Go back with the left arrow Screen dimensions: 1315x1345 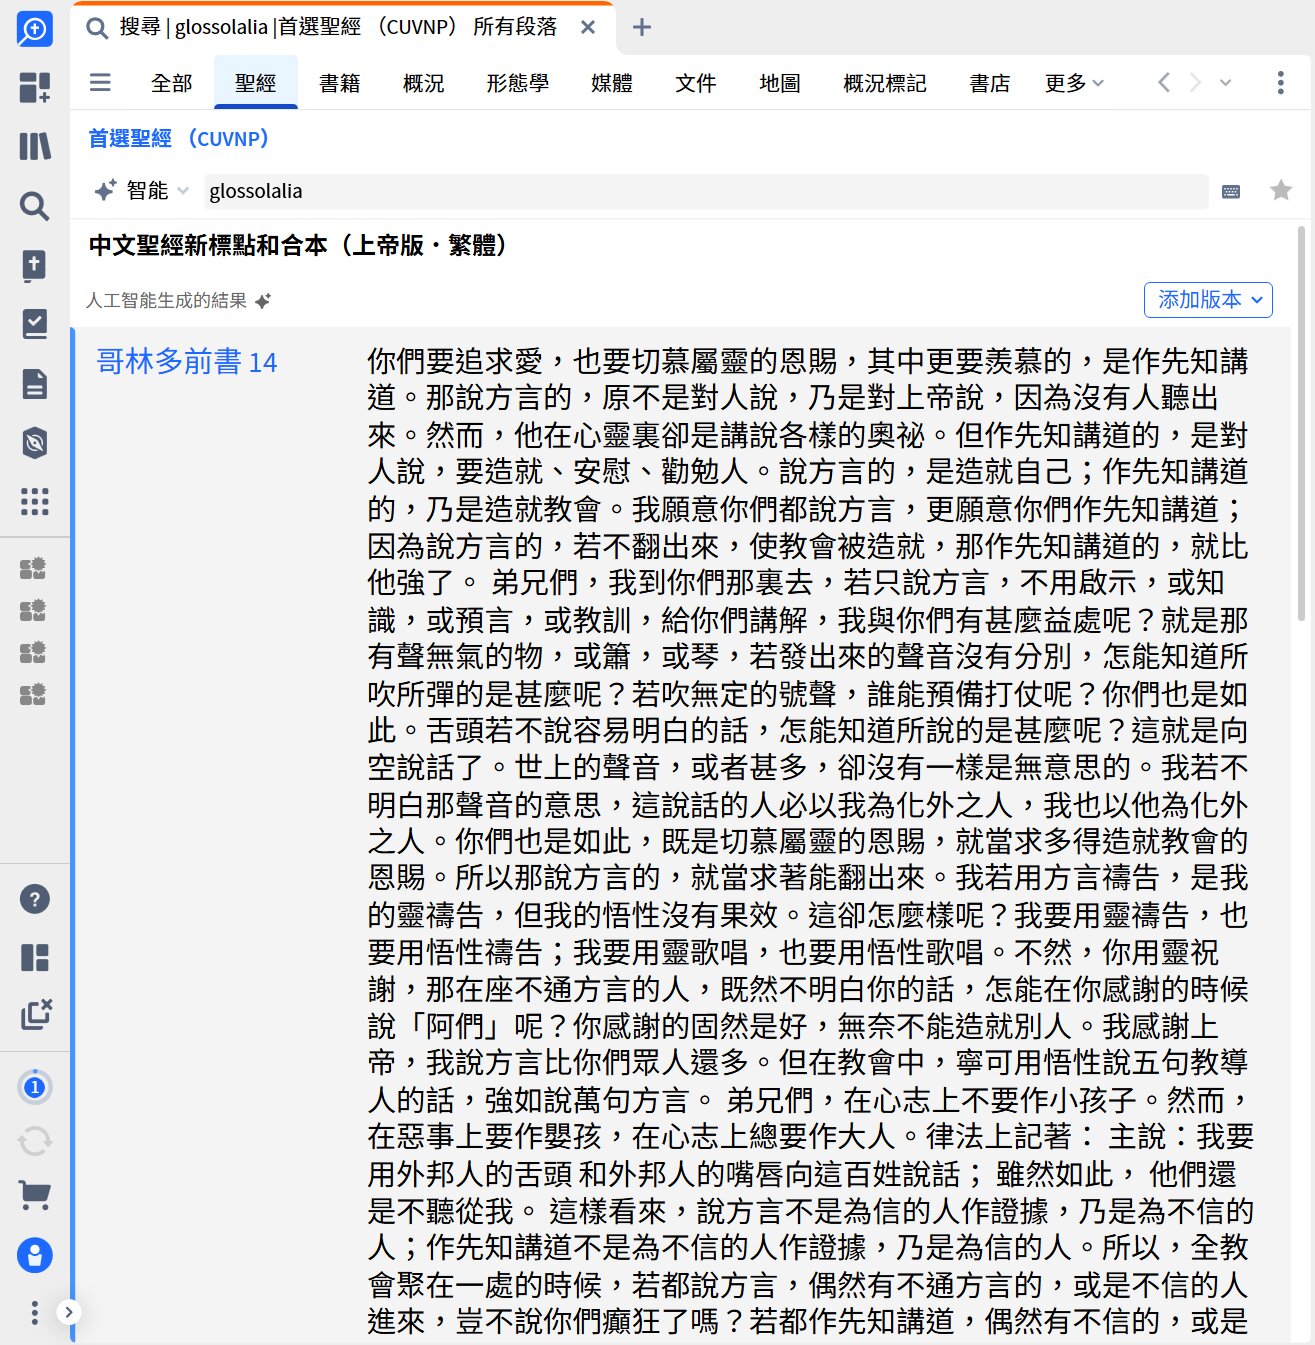click(x=1163, y=82)
